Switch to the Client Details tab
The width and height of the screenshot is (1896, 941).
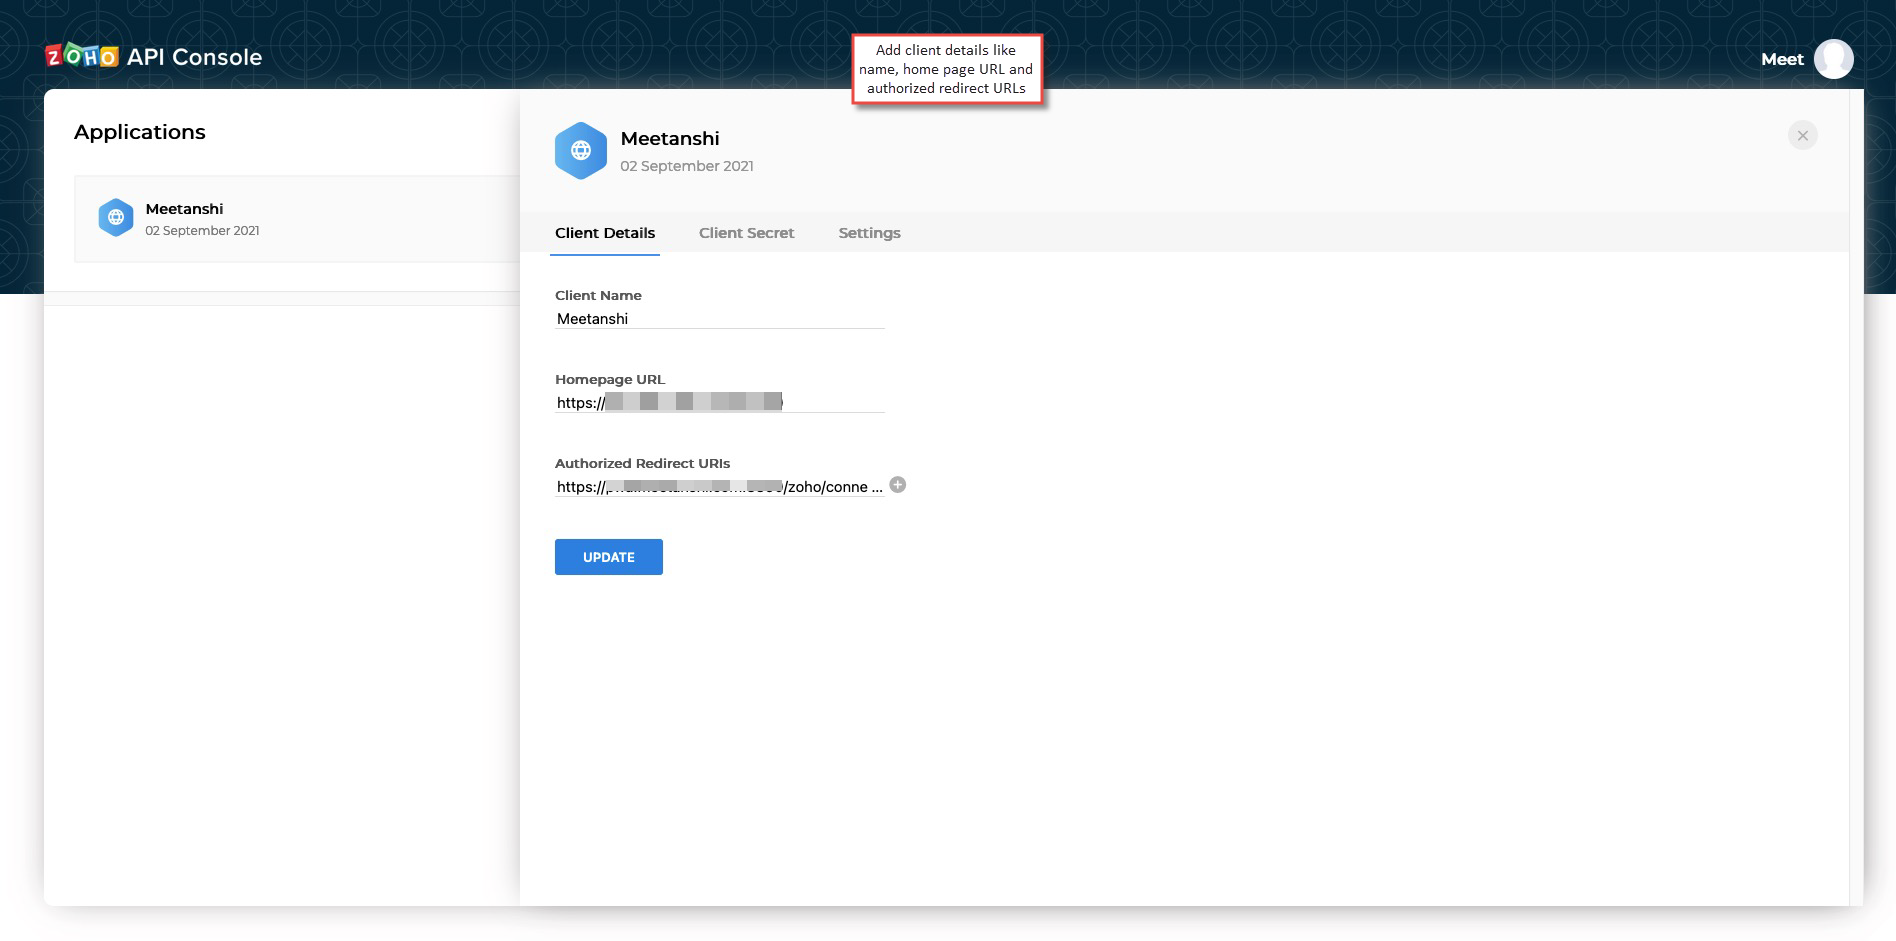coord(605,233)
